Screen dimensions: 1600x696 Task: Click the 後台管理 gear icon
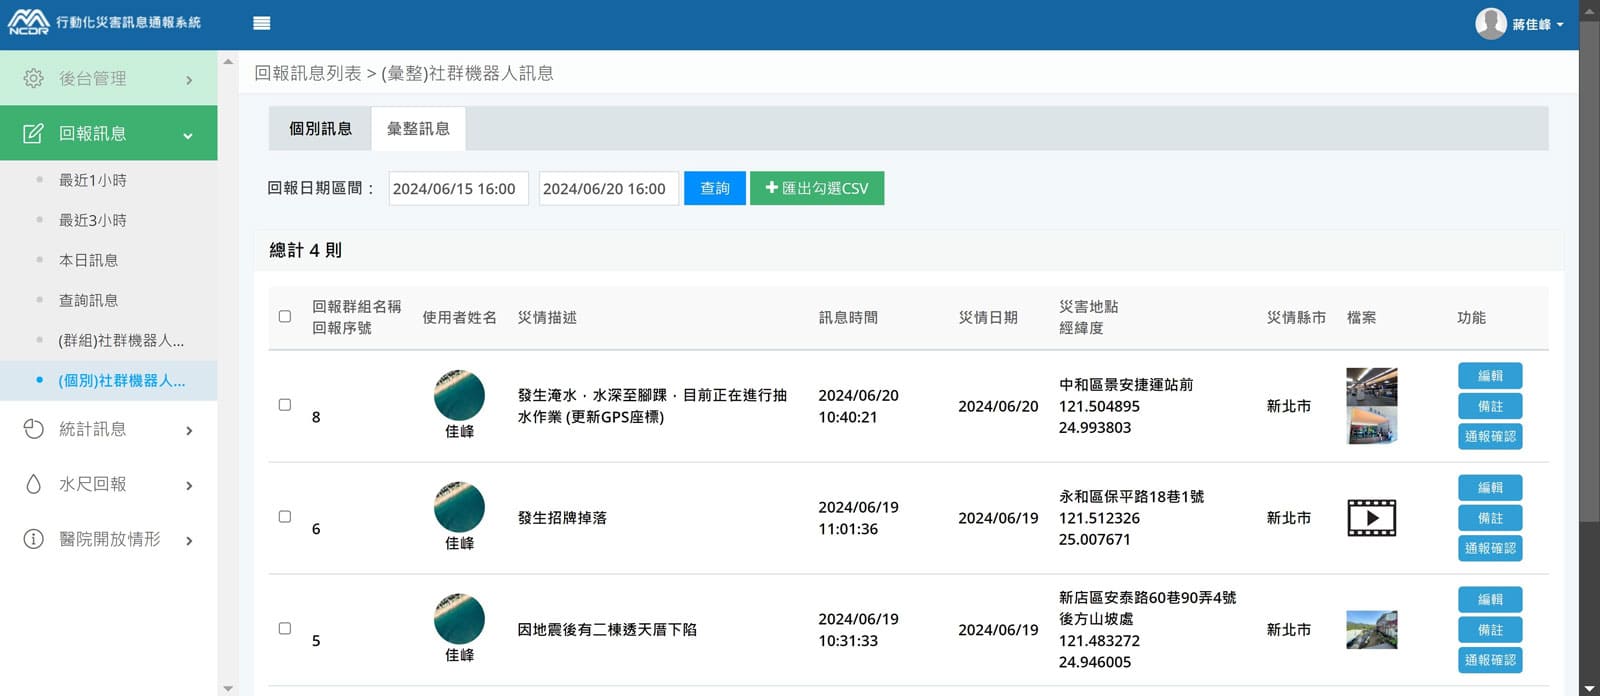tap(33, 78)
